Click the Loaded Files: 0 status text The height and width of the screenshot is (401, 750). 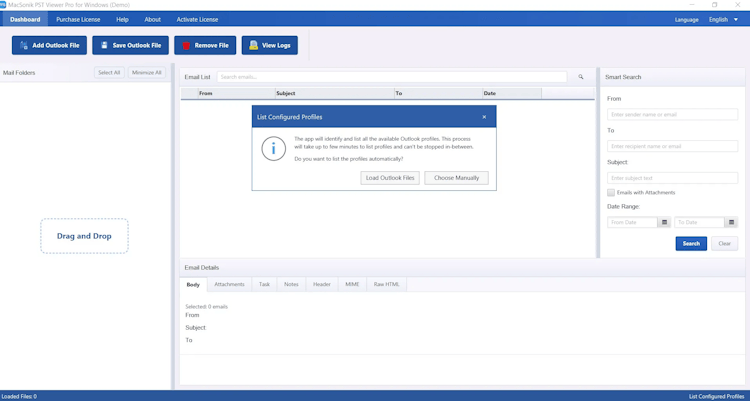click(x=19, y=396)
